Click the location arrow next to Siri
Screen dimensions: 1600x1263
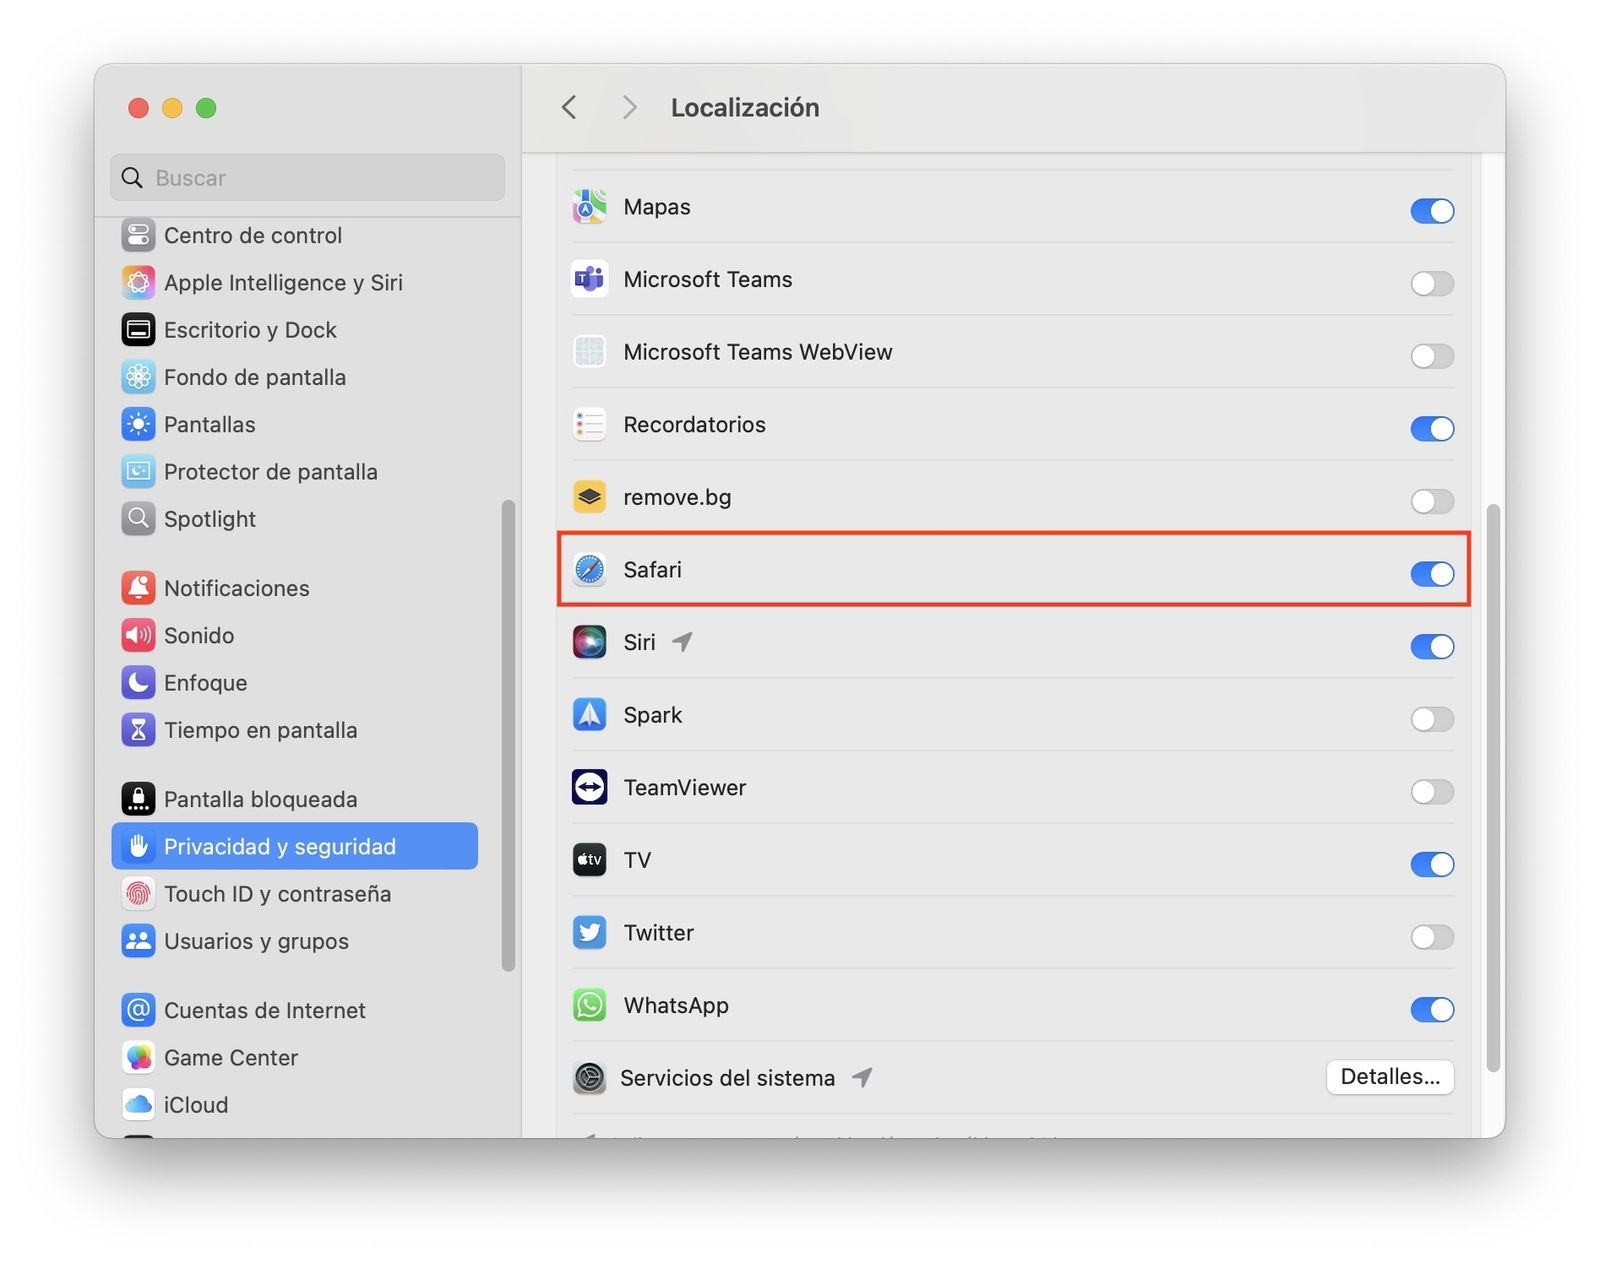682,641
